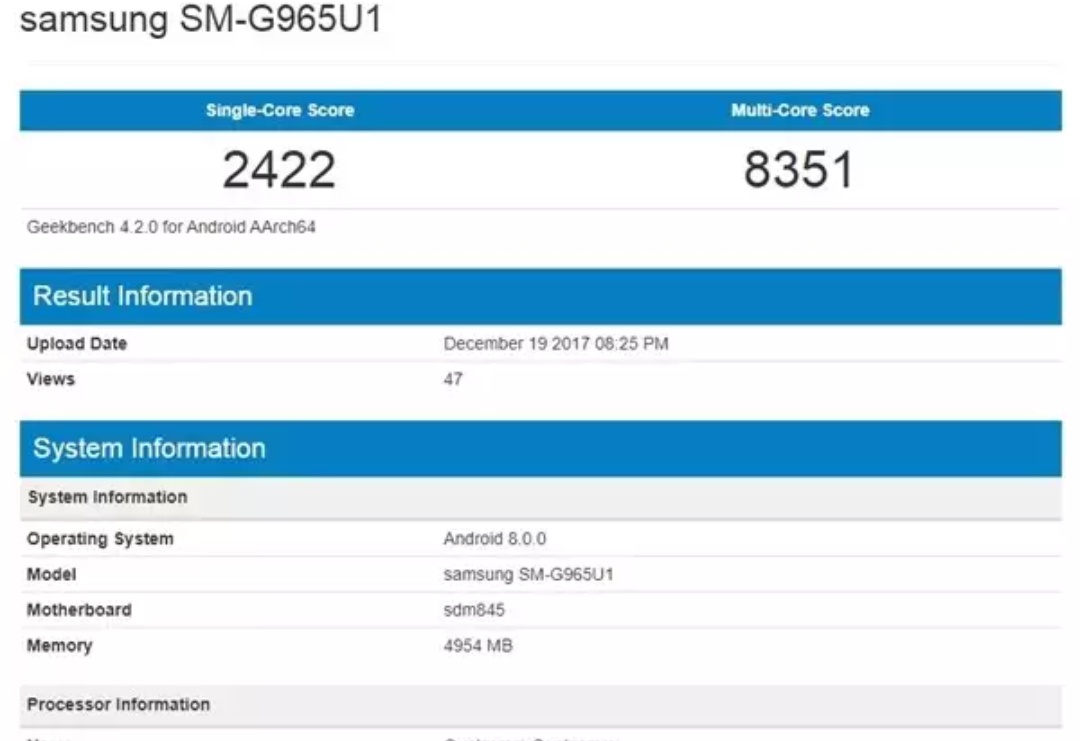The width and height of the screenshot is (1080, 741).
Task: Select the 'Multi-Core Score' header
Action: pyautogui.click(x=800, y=110)
